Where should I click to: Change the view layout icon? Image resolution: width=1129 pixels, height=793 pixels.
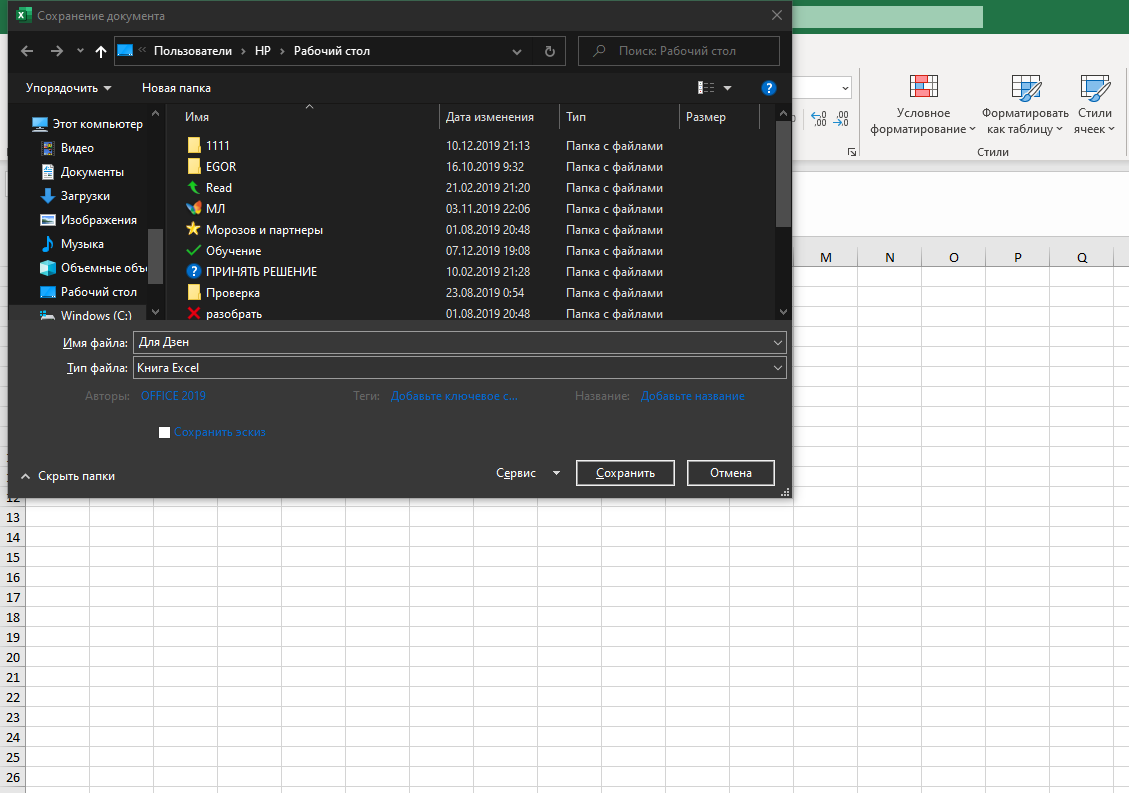tap(706, 88)
